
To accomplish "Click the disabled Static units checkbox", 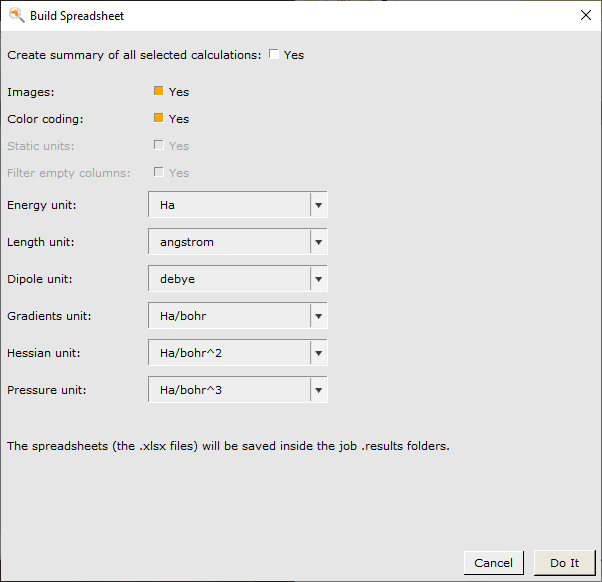I will click(159, 145).
